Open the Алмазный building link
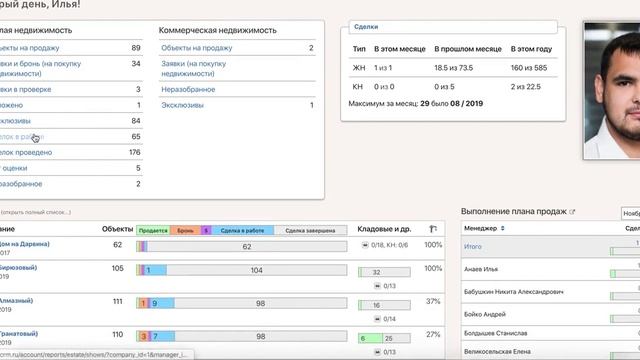Image resolution: width=640 pixels, height=360 pixels. click(16, 301)
